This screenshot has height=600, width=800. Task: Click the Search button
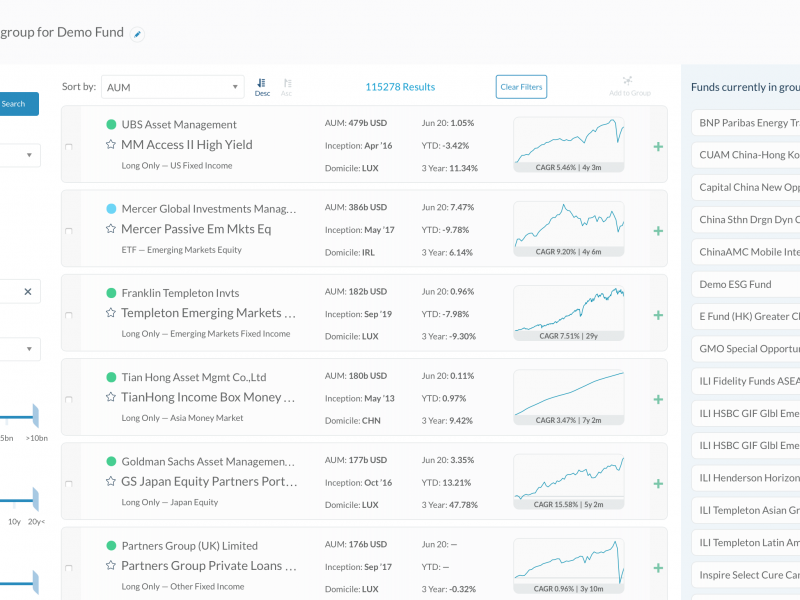[18, 104]
